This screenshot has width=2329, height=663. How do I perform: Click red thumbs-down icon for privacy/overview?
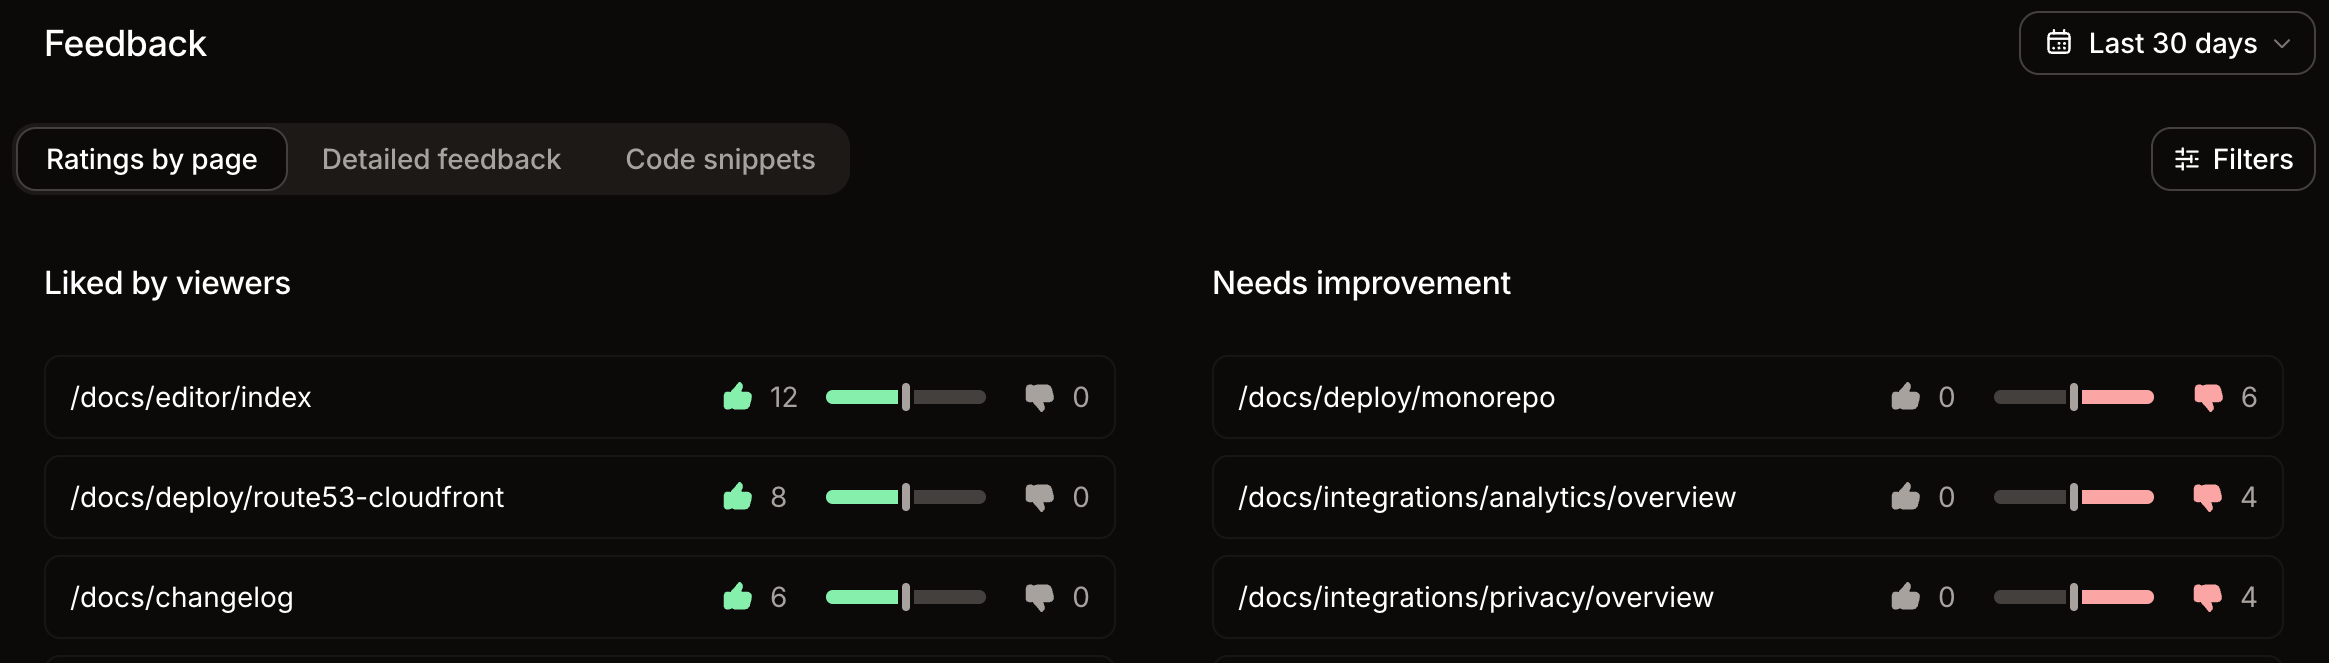[2208, 597]
